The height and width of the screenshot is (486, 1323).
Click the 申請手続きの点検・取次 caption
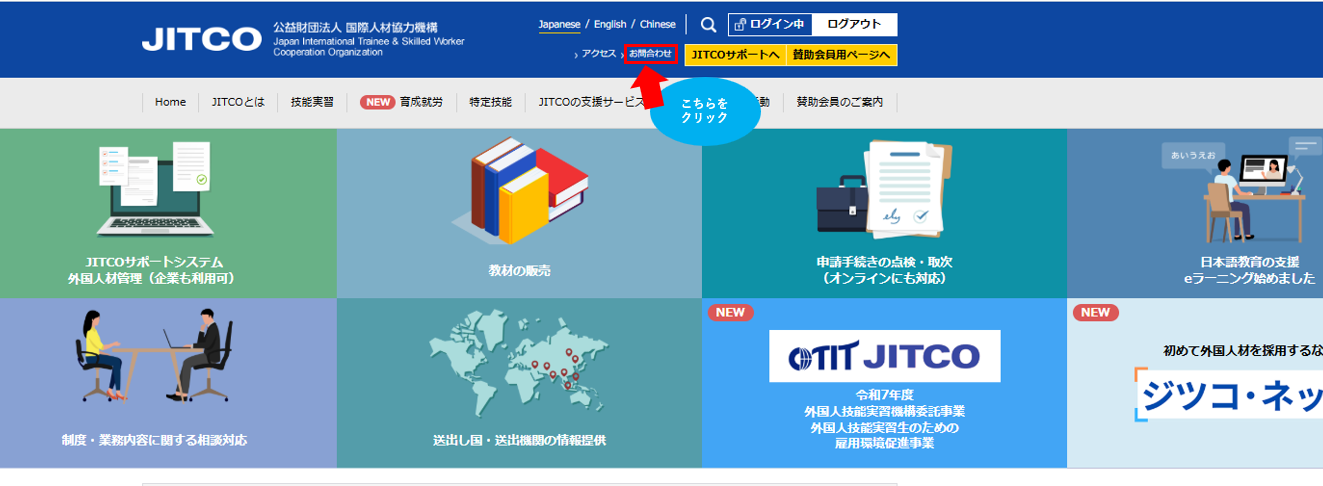tap(884, 270)
